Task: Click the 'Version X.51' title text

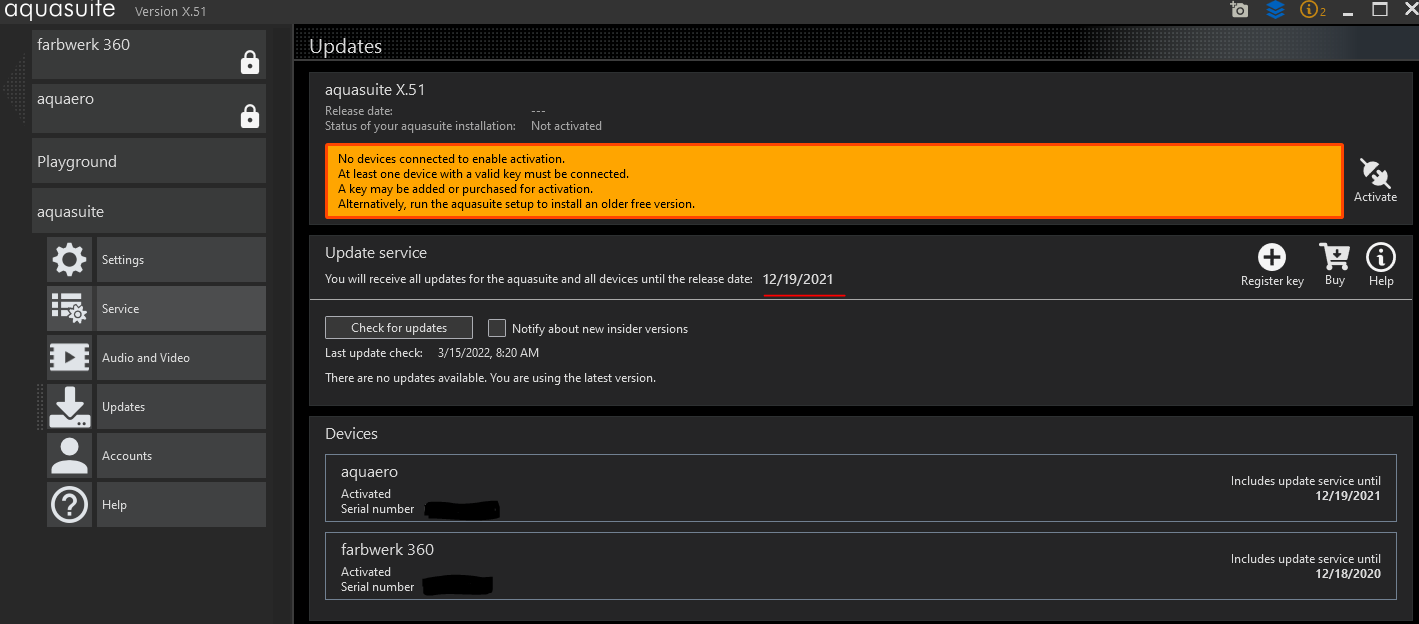Action: pos(170,12)
